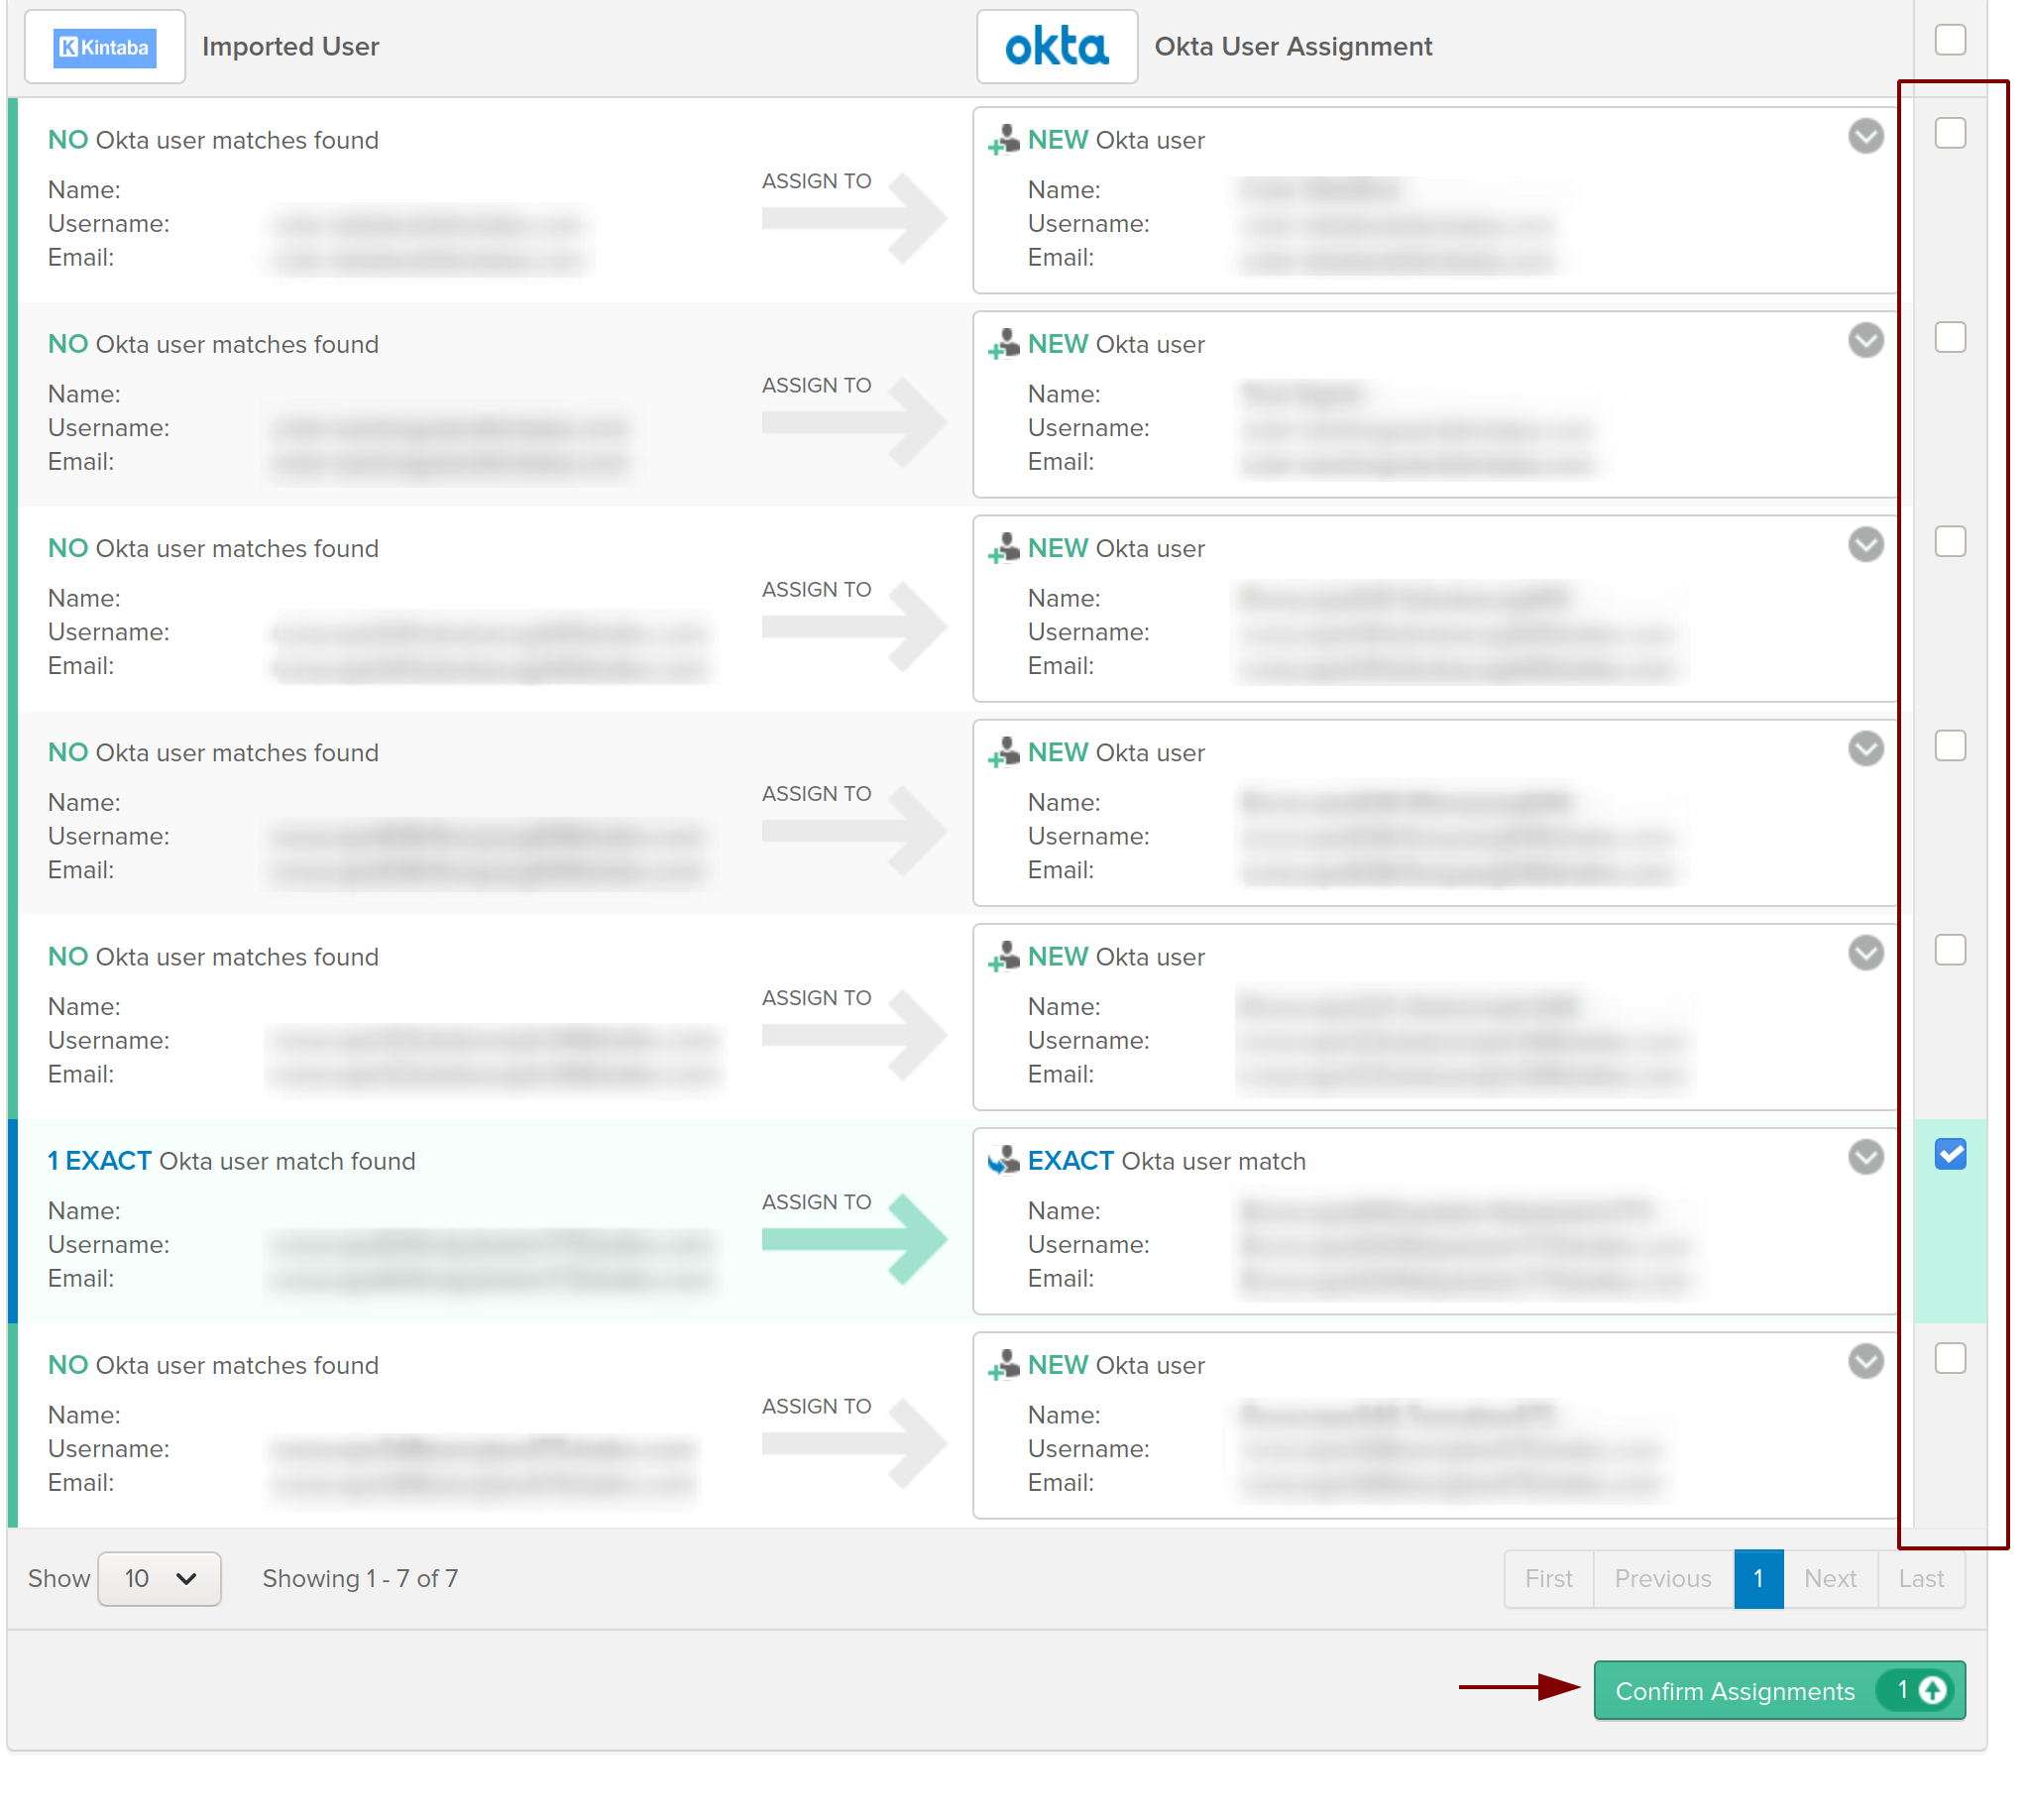Screen dimensions: 2026x1820
Task: Click the Confirm Assignments button
Action: point(1735,1691)
